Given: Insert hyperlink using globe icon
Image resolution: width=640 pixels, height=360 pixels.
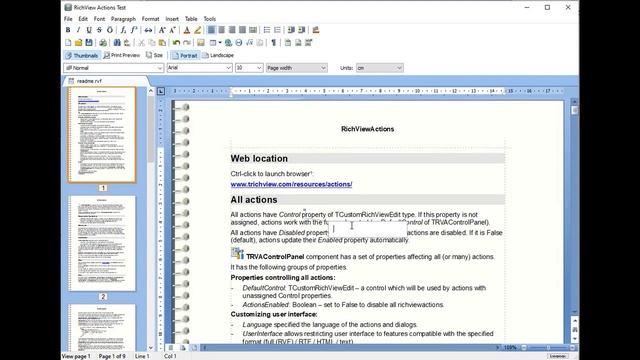Looking at the screenshot, I should (x=228, y=42).
